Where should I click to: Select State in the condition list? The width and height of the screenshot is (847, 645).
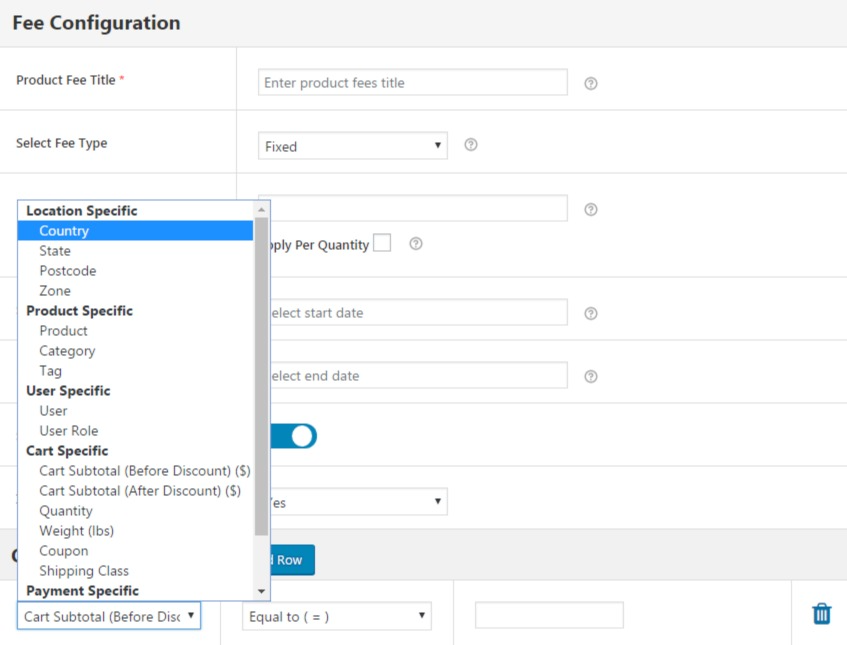[135, 251]
